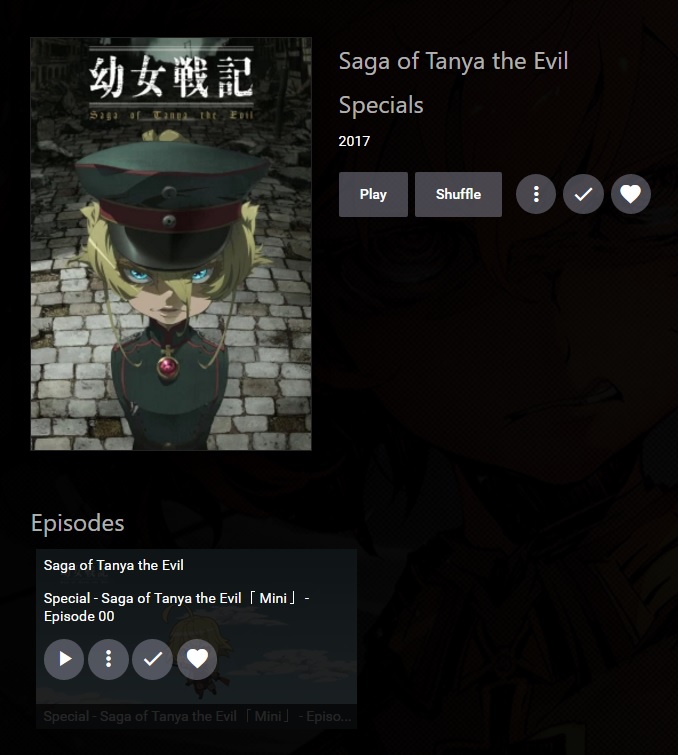Click the 2017 year label
This screenshot has height=755, width=678.
(354, 141)
